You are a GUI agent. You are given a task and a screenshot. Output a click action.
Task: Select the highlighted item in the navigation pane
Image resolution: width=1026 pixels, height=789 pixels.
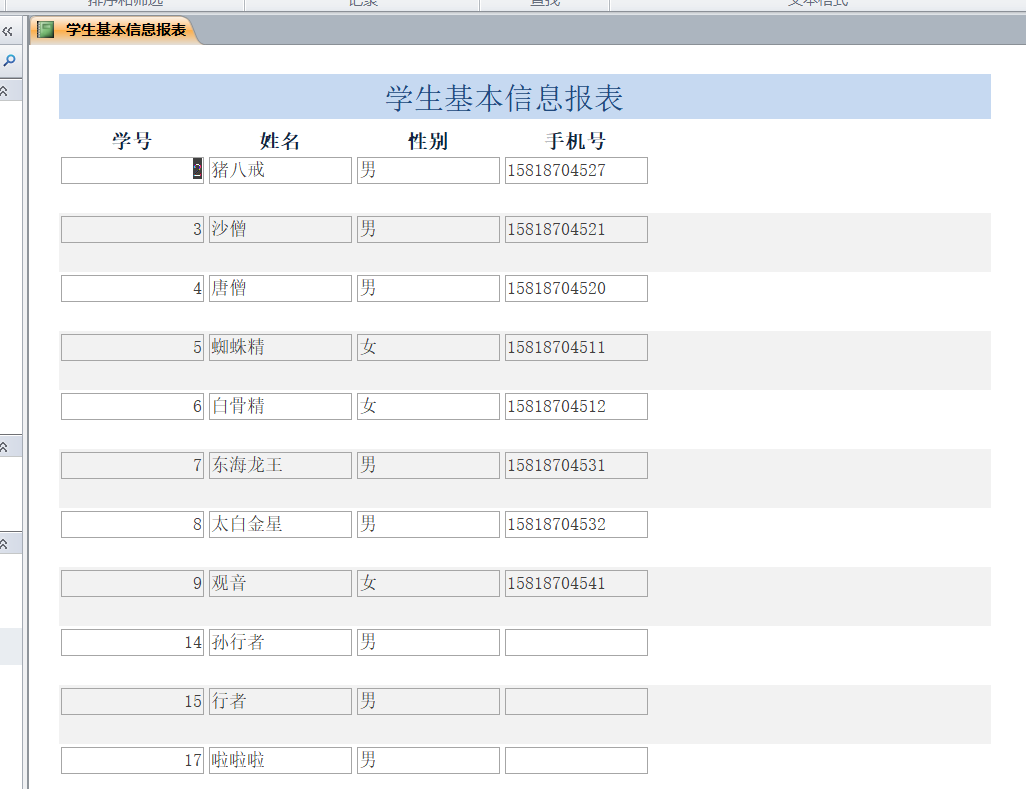click(10, 646)
